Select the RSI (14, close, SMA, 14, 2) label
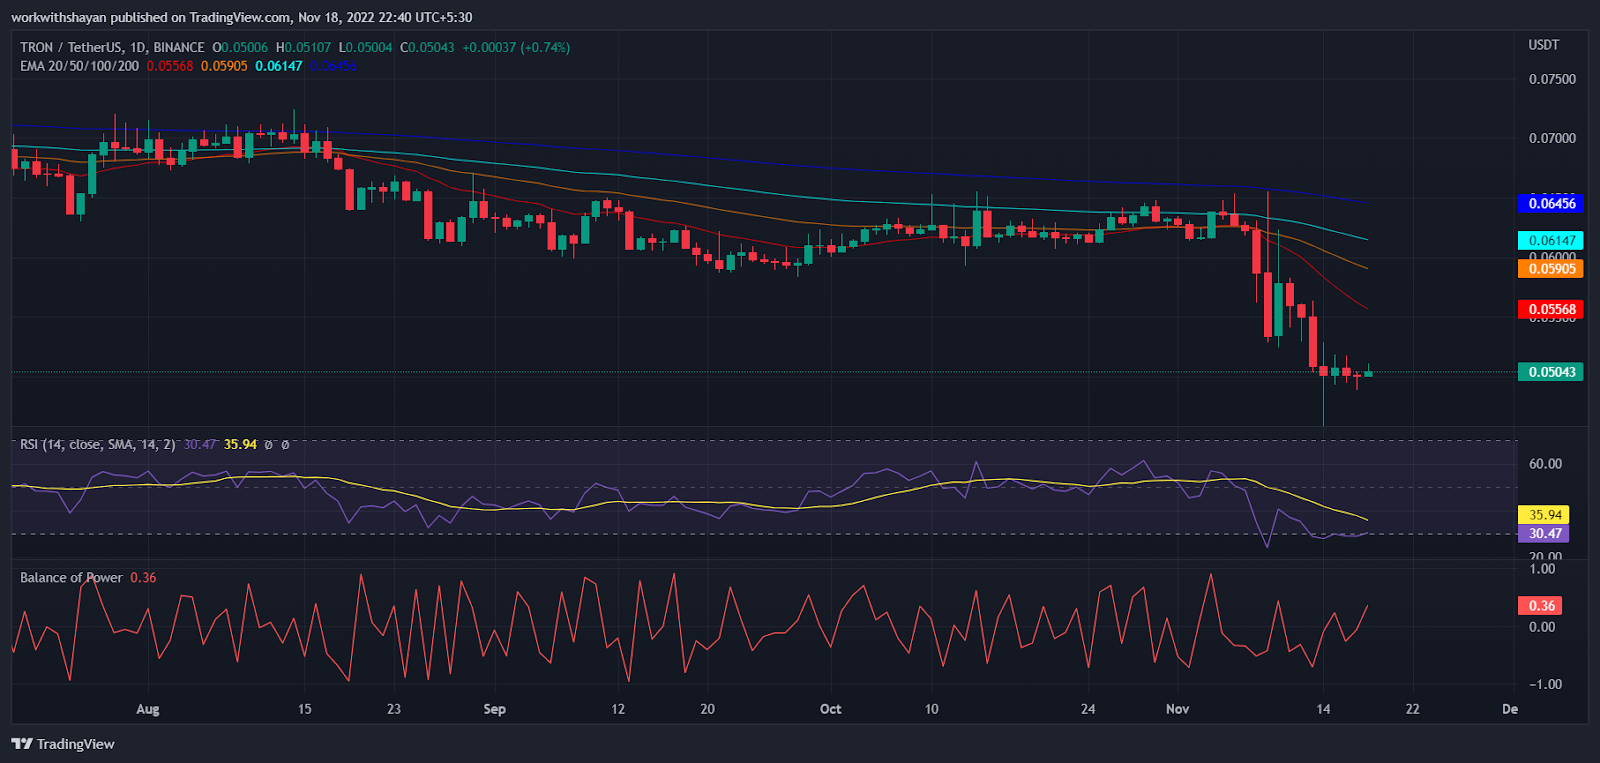Image resolution: width=1600 pixels, height=763 pixels. (98, 444)
